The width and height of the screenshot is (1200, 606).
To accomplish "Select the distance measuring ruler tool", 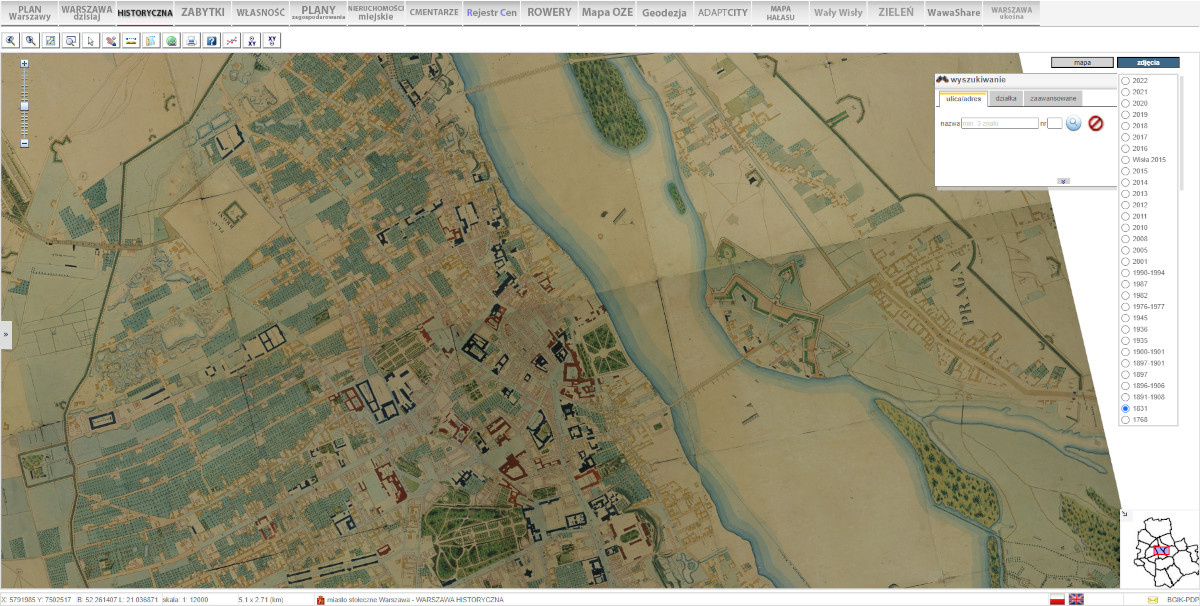I will [131, 41].
